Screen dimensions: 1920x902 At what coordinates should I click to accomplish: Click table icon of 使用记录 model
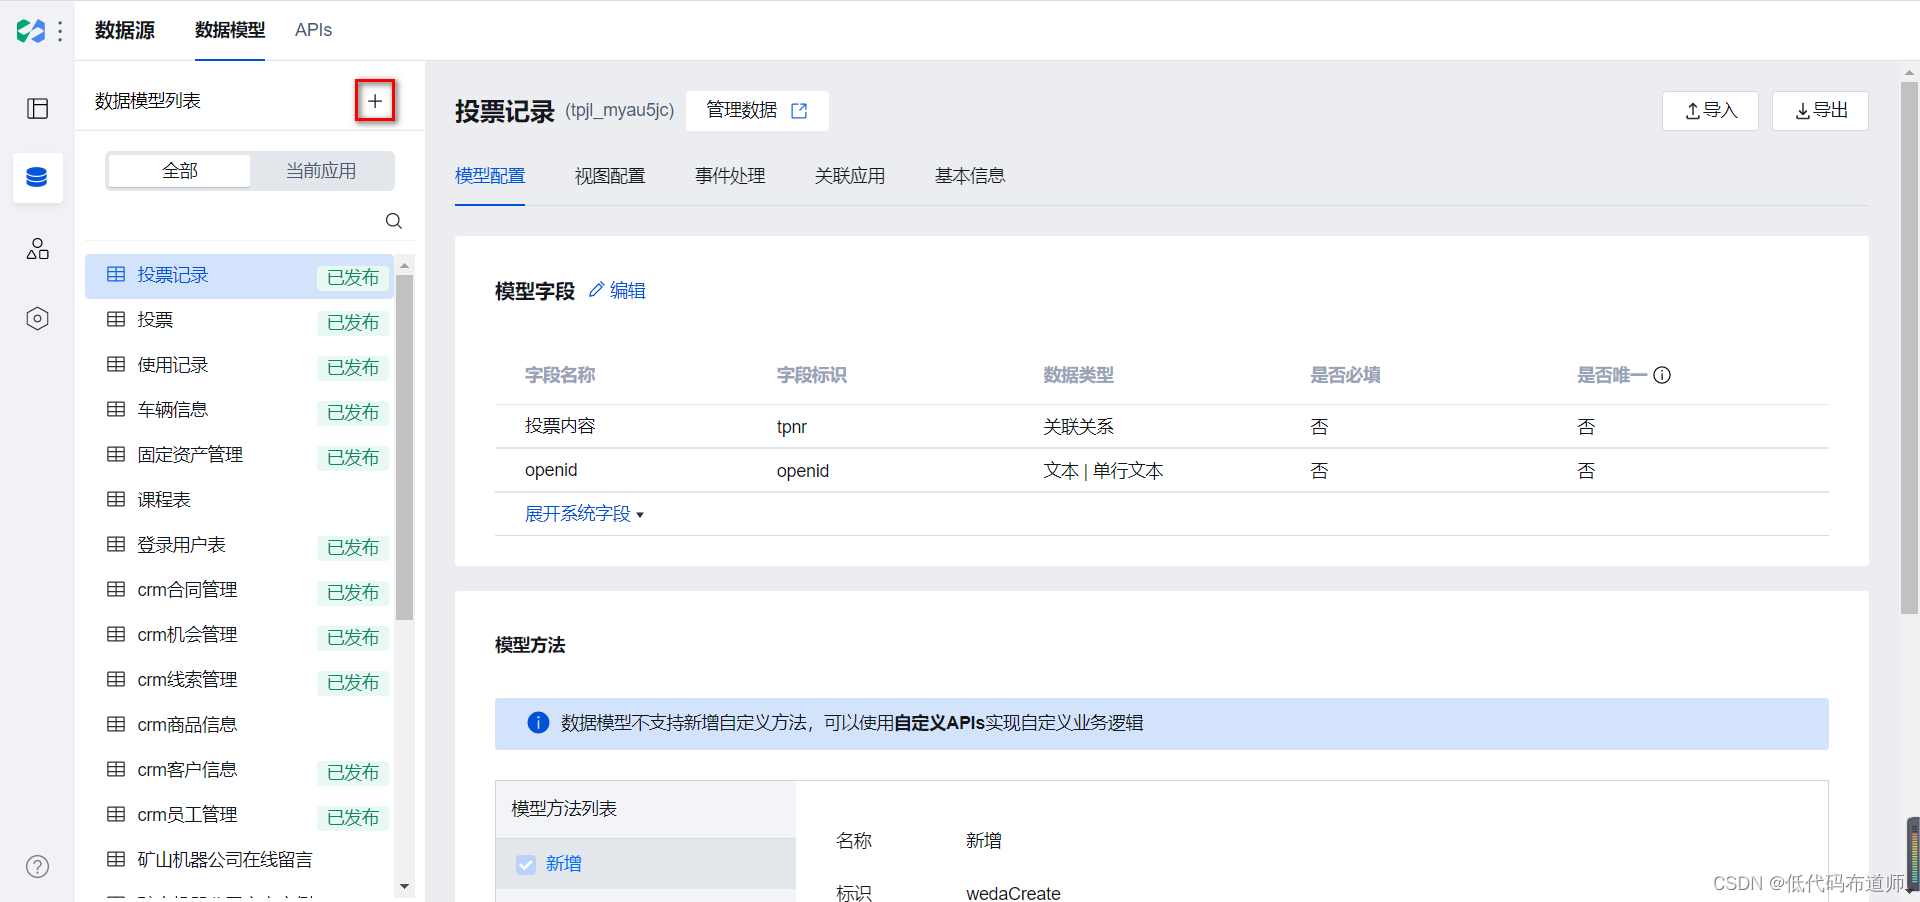click(x=116, y=364)
